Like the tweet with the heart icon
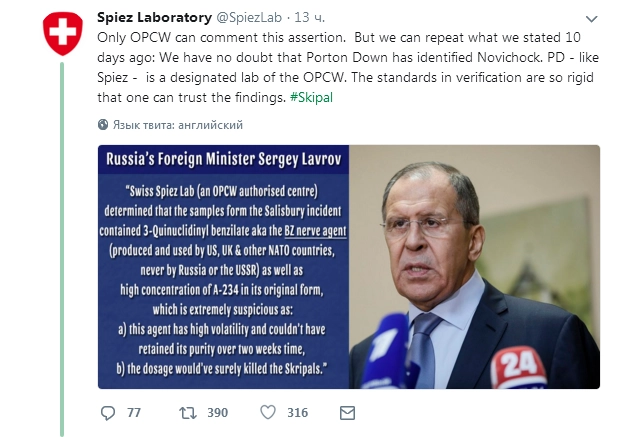Screen dimensions: 638x437 [x=267, y=412]
